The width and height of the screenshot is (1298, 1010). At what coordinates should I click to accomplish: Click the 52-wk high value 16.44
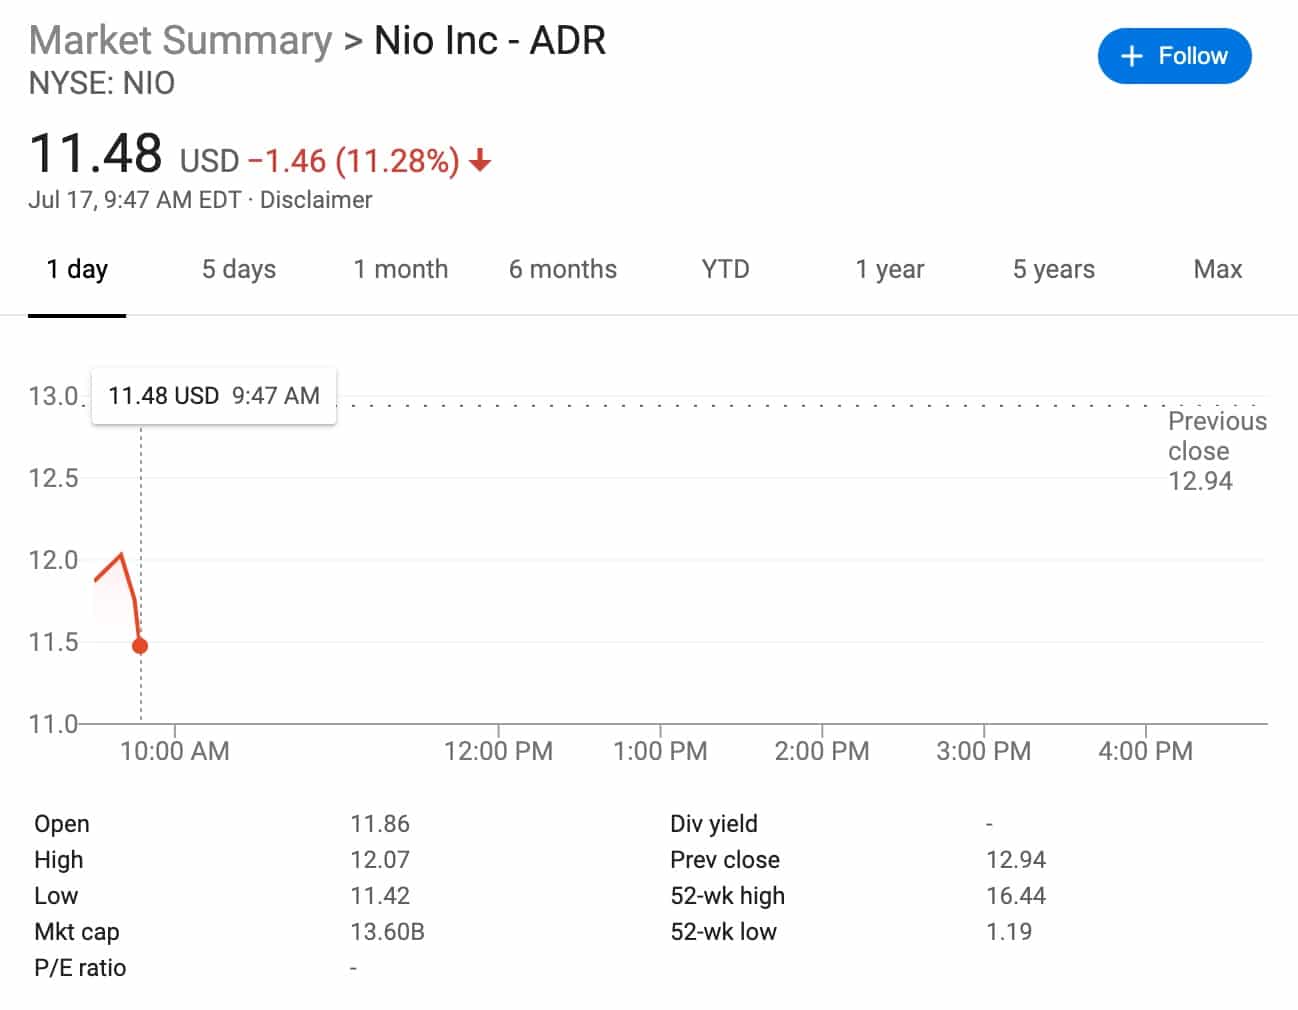click(1016, 895)
